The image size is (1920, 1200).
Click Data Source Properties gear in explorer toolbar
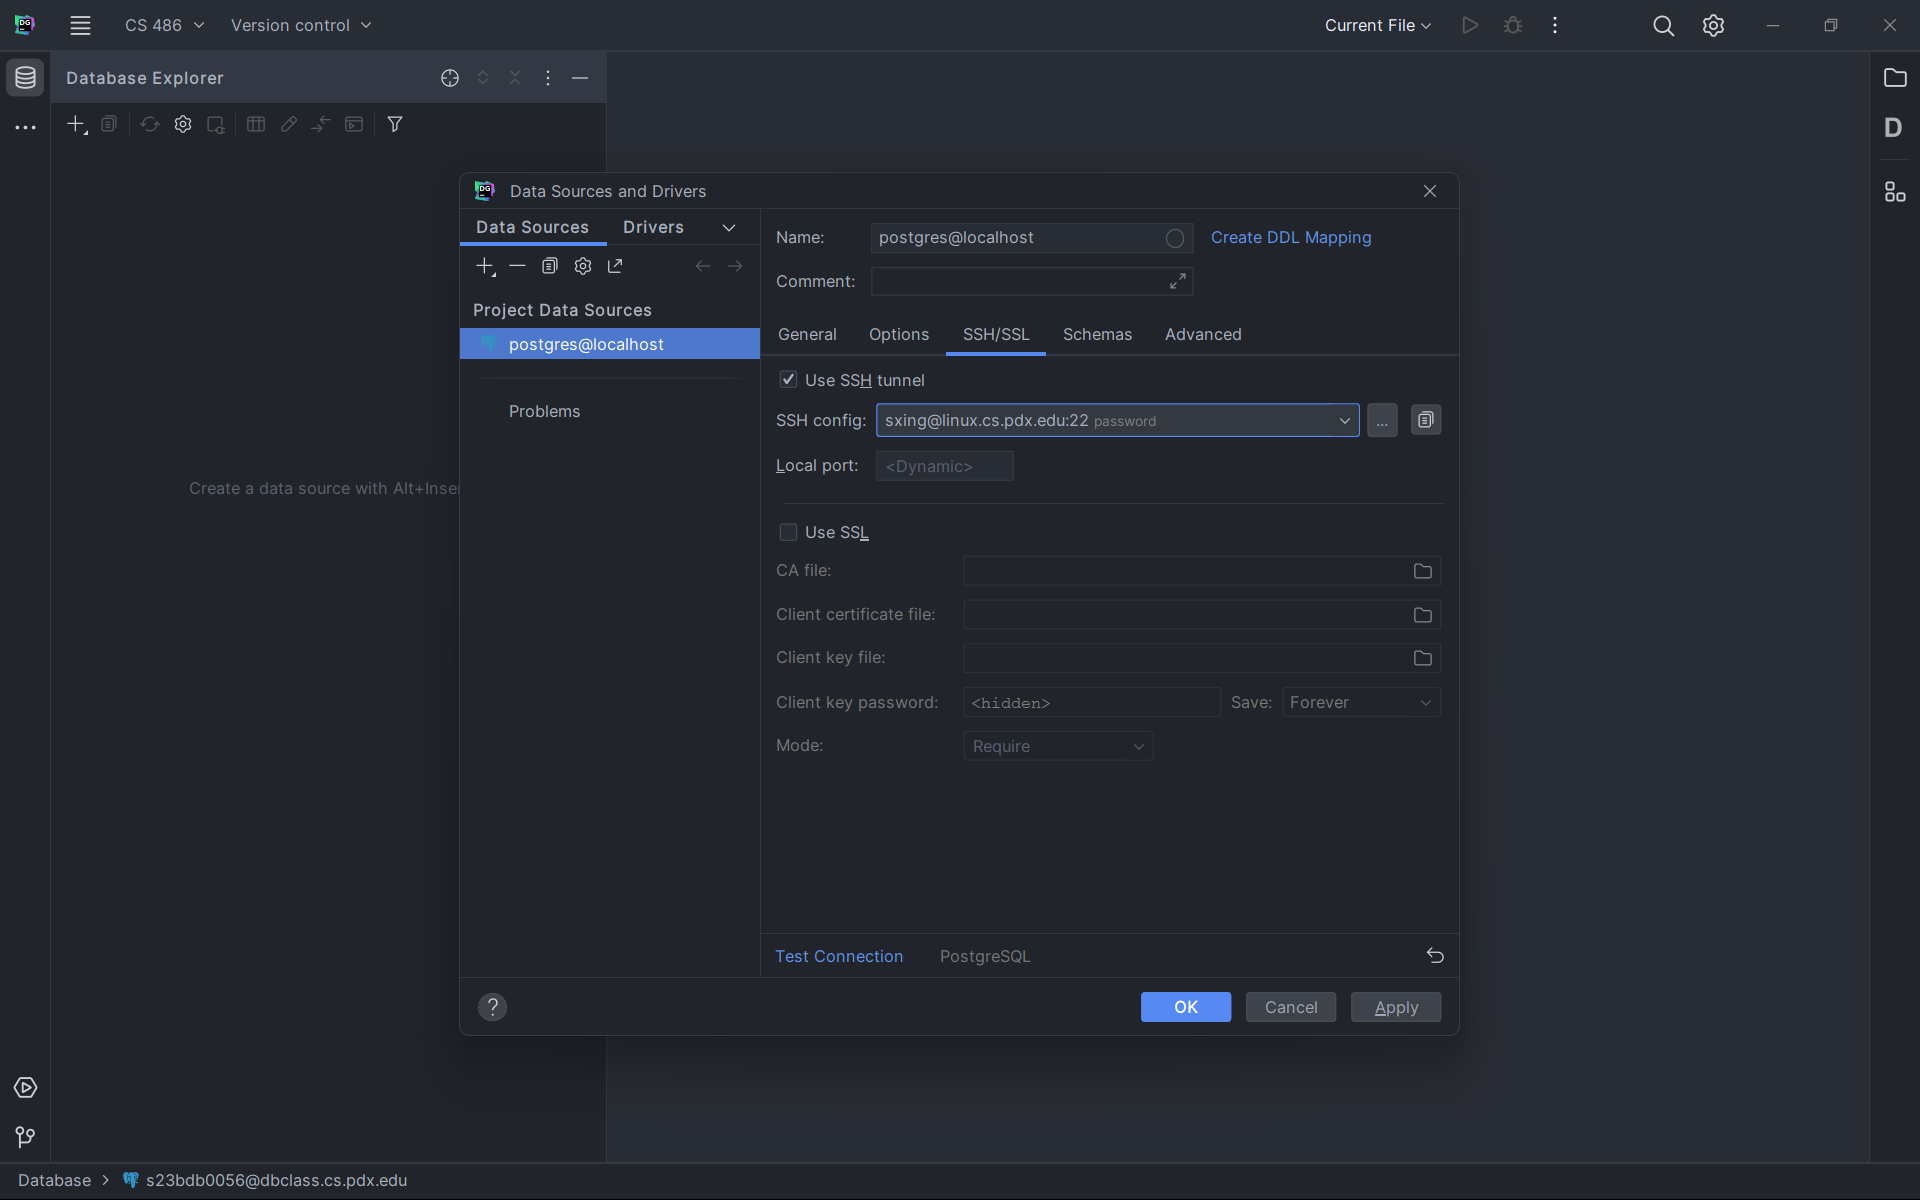183,124
